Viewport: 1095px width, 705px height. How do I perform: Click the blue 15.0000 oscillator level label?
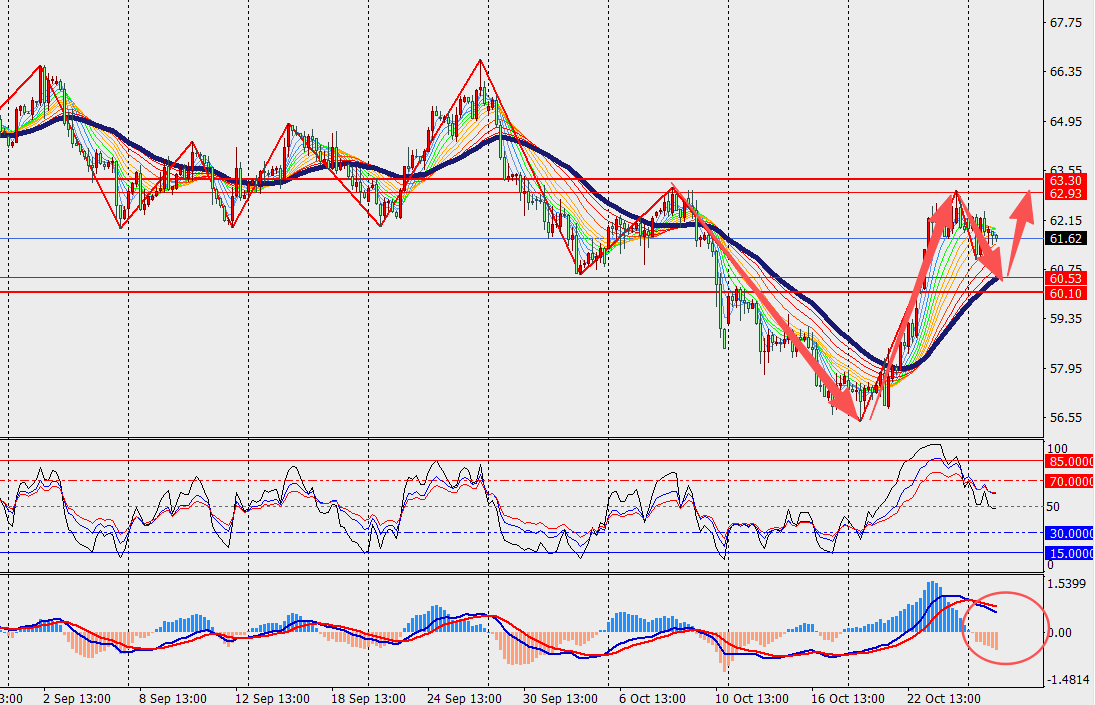[1069, 552]
